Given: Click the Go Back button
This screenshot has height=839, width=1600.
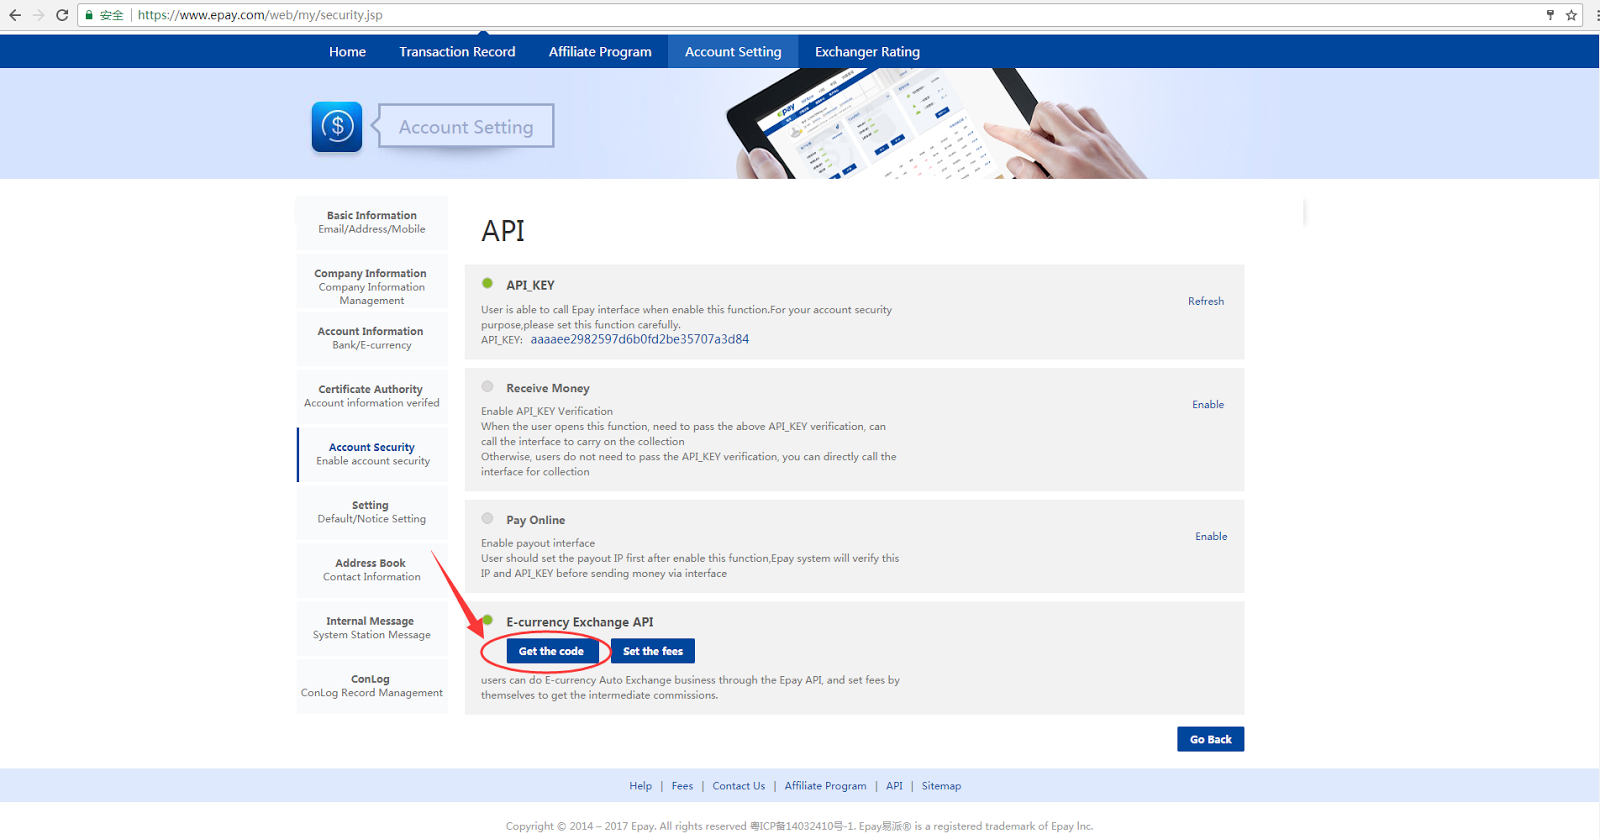Looking at the screenshot, I should tap(1211, 739).
